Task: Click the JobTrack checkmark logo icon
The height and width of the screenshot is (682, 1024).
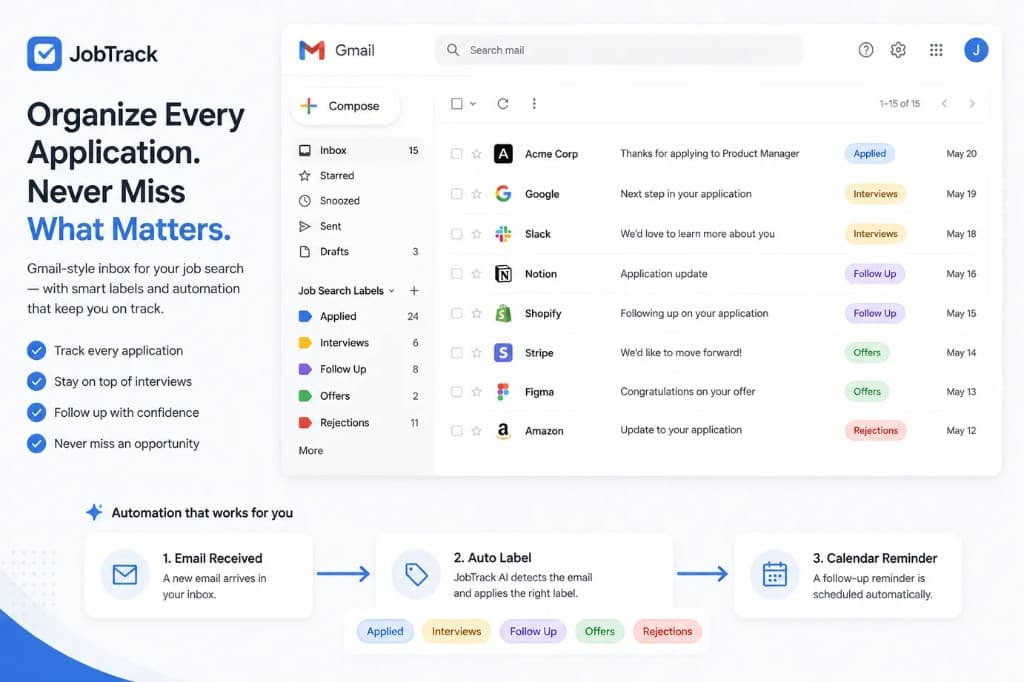Action: [x=44, y=54]
